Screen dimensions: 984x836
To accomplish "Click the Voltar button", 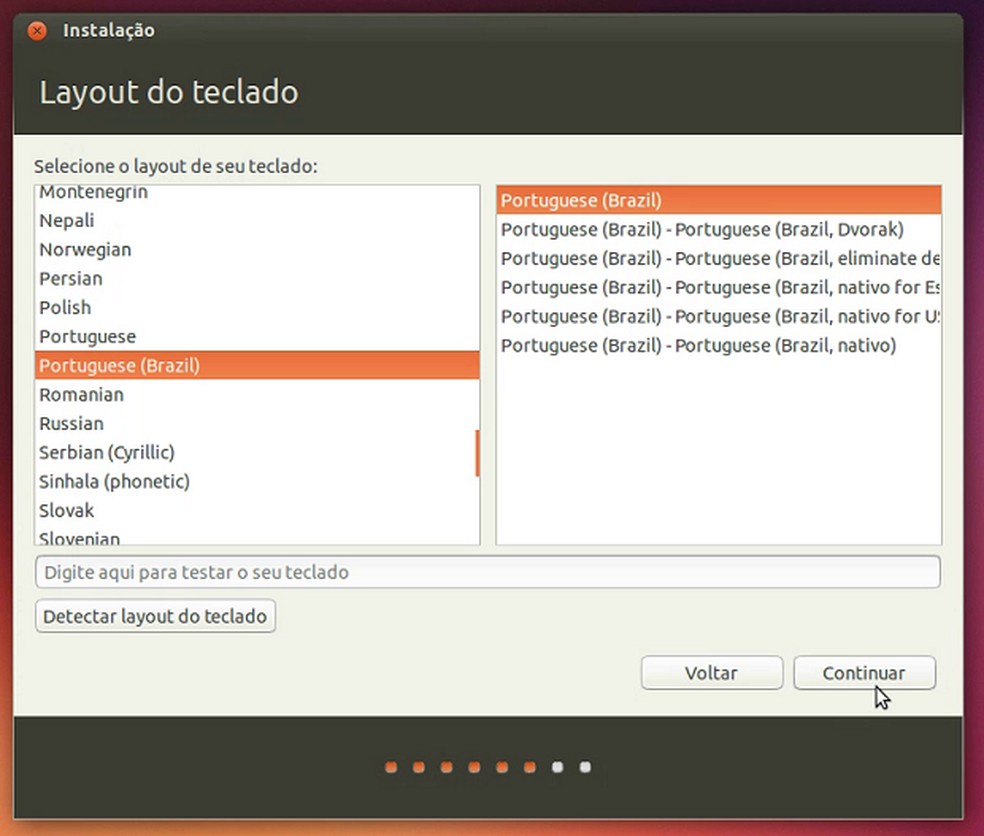I will click(712, 673).
